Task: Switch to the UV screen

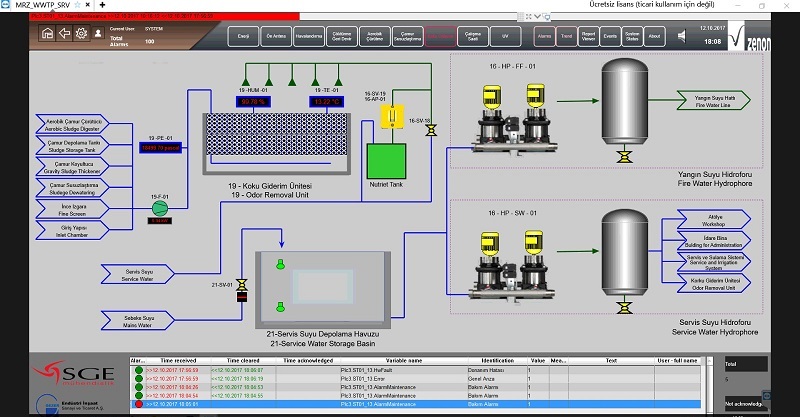Action: tap(505, 36)
